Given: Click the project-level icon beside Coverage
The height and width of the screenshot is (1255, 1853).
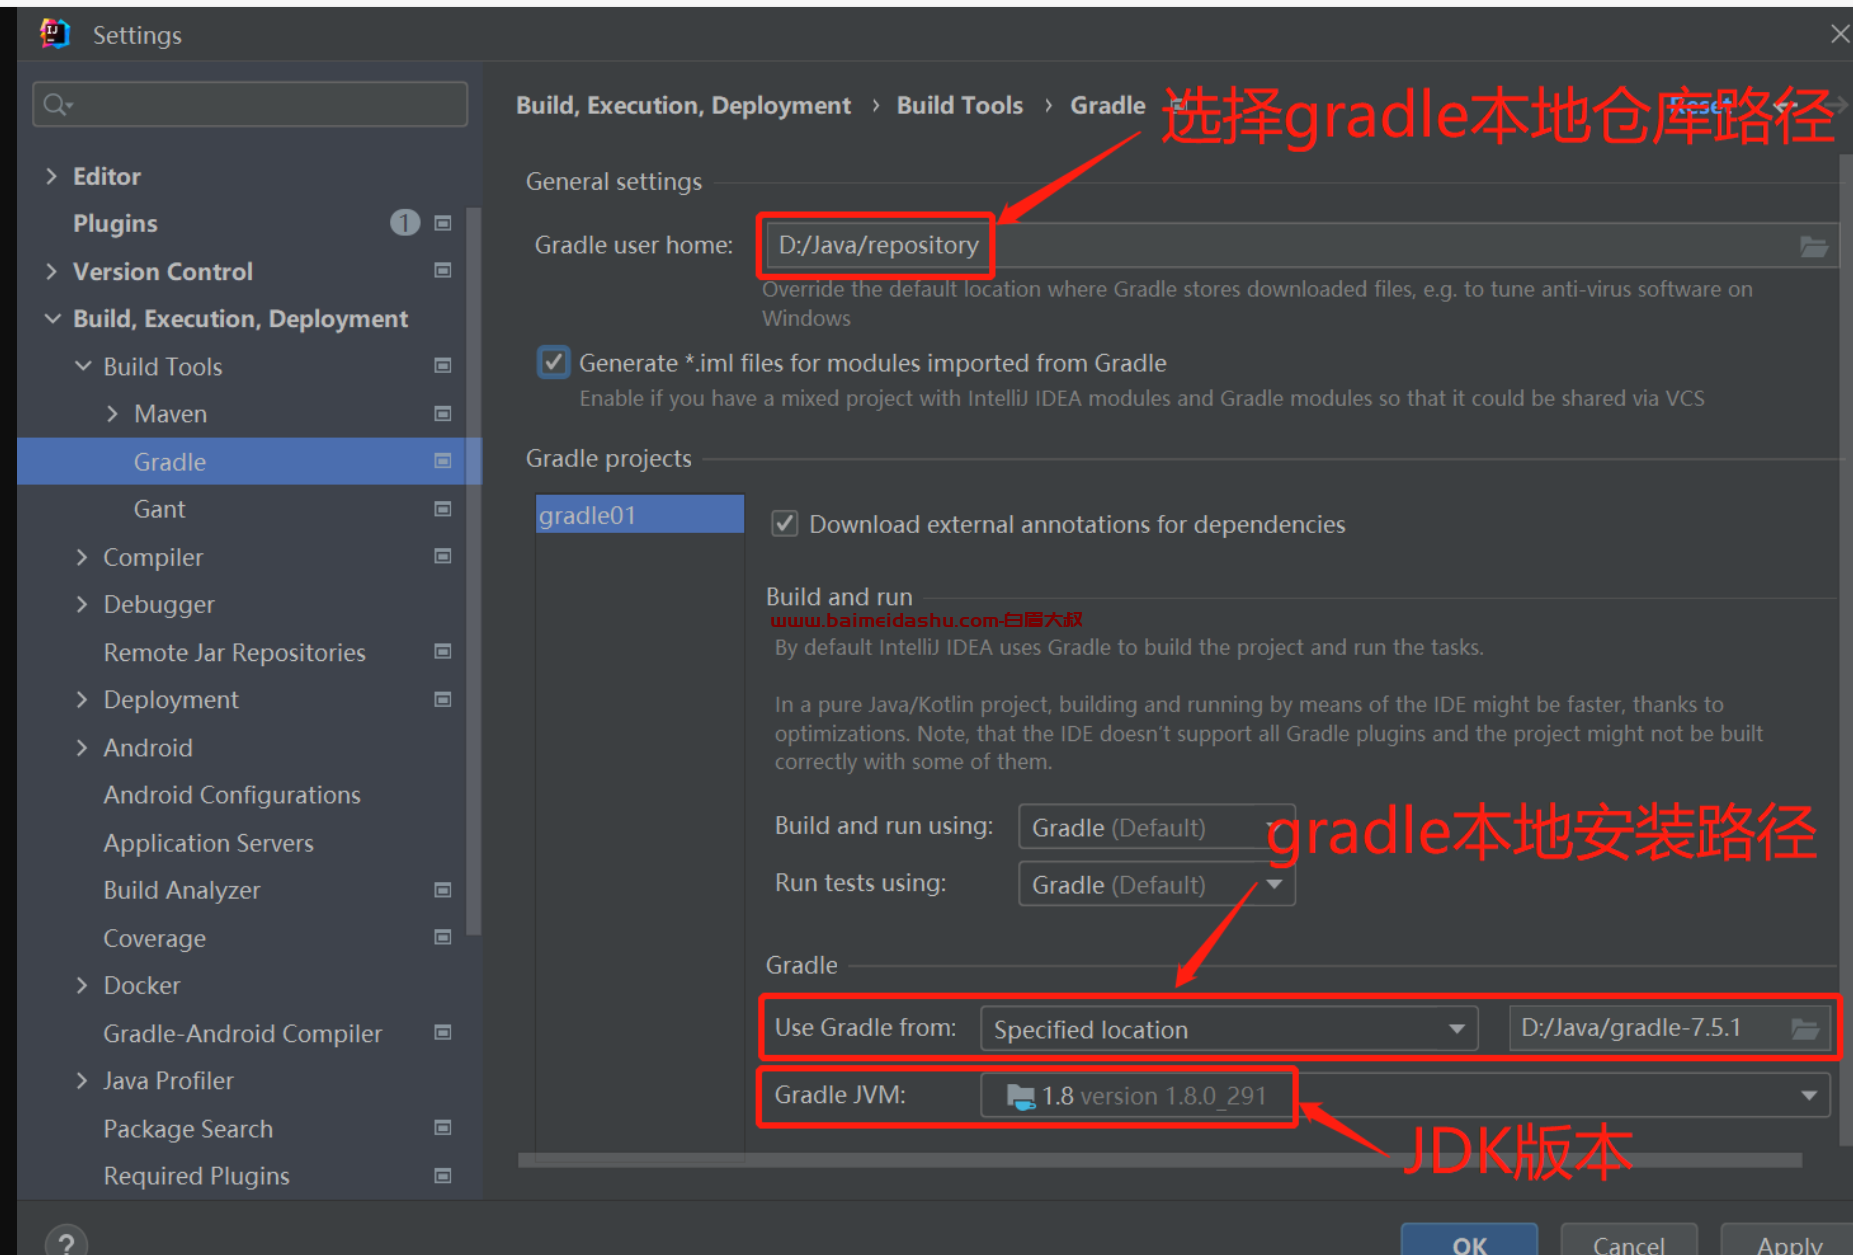Looking at the screenshot, I should coord(443,937).
